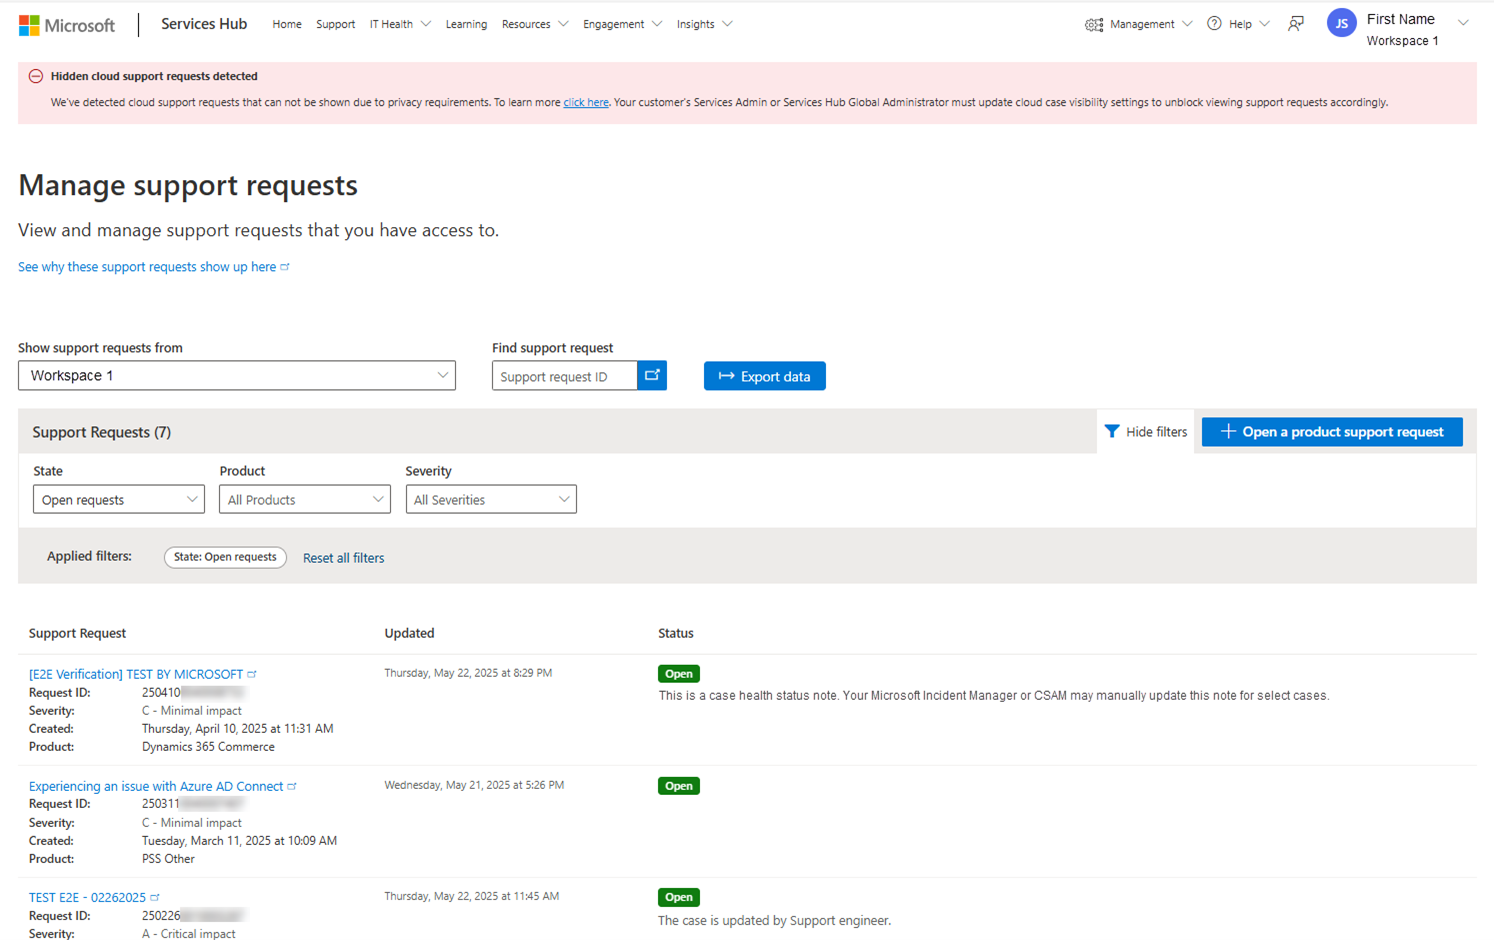The image size is (1494, 940).
Task: Click the JS user avatar
Action: pos(1342,23)
